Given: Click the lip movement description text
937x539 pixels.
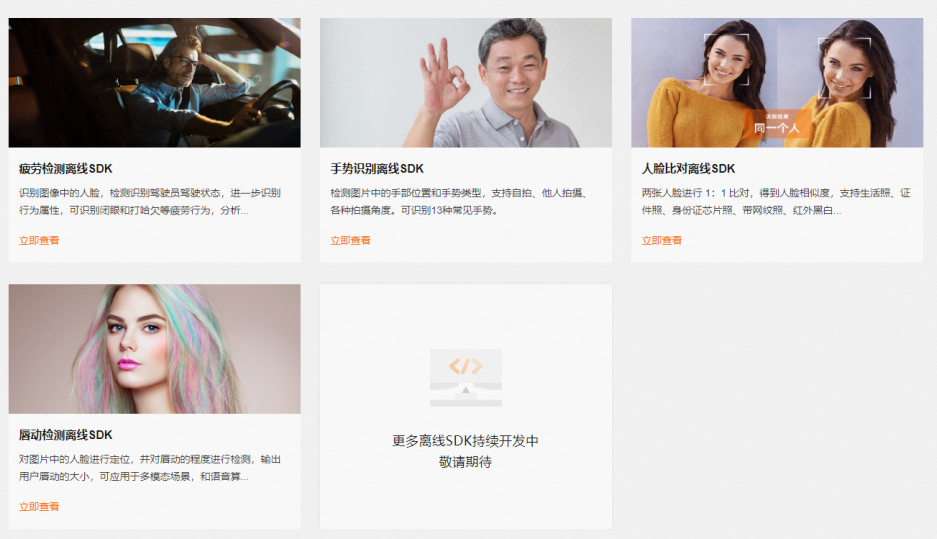Looking at the screenshot, I should 149,468.
